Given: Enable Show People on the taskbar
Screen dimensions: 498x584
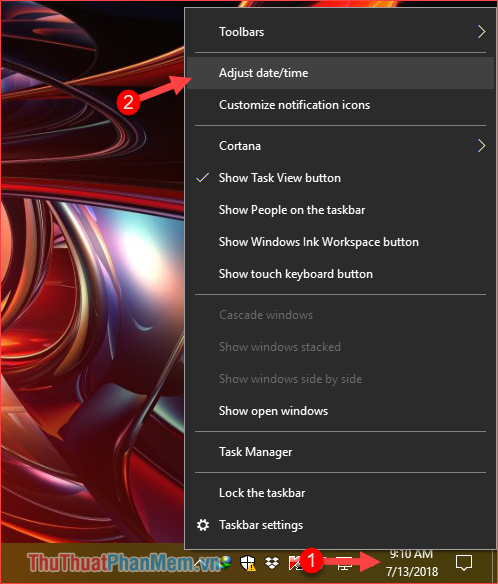Looking at the screenshot, I should (340, 210).
